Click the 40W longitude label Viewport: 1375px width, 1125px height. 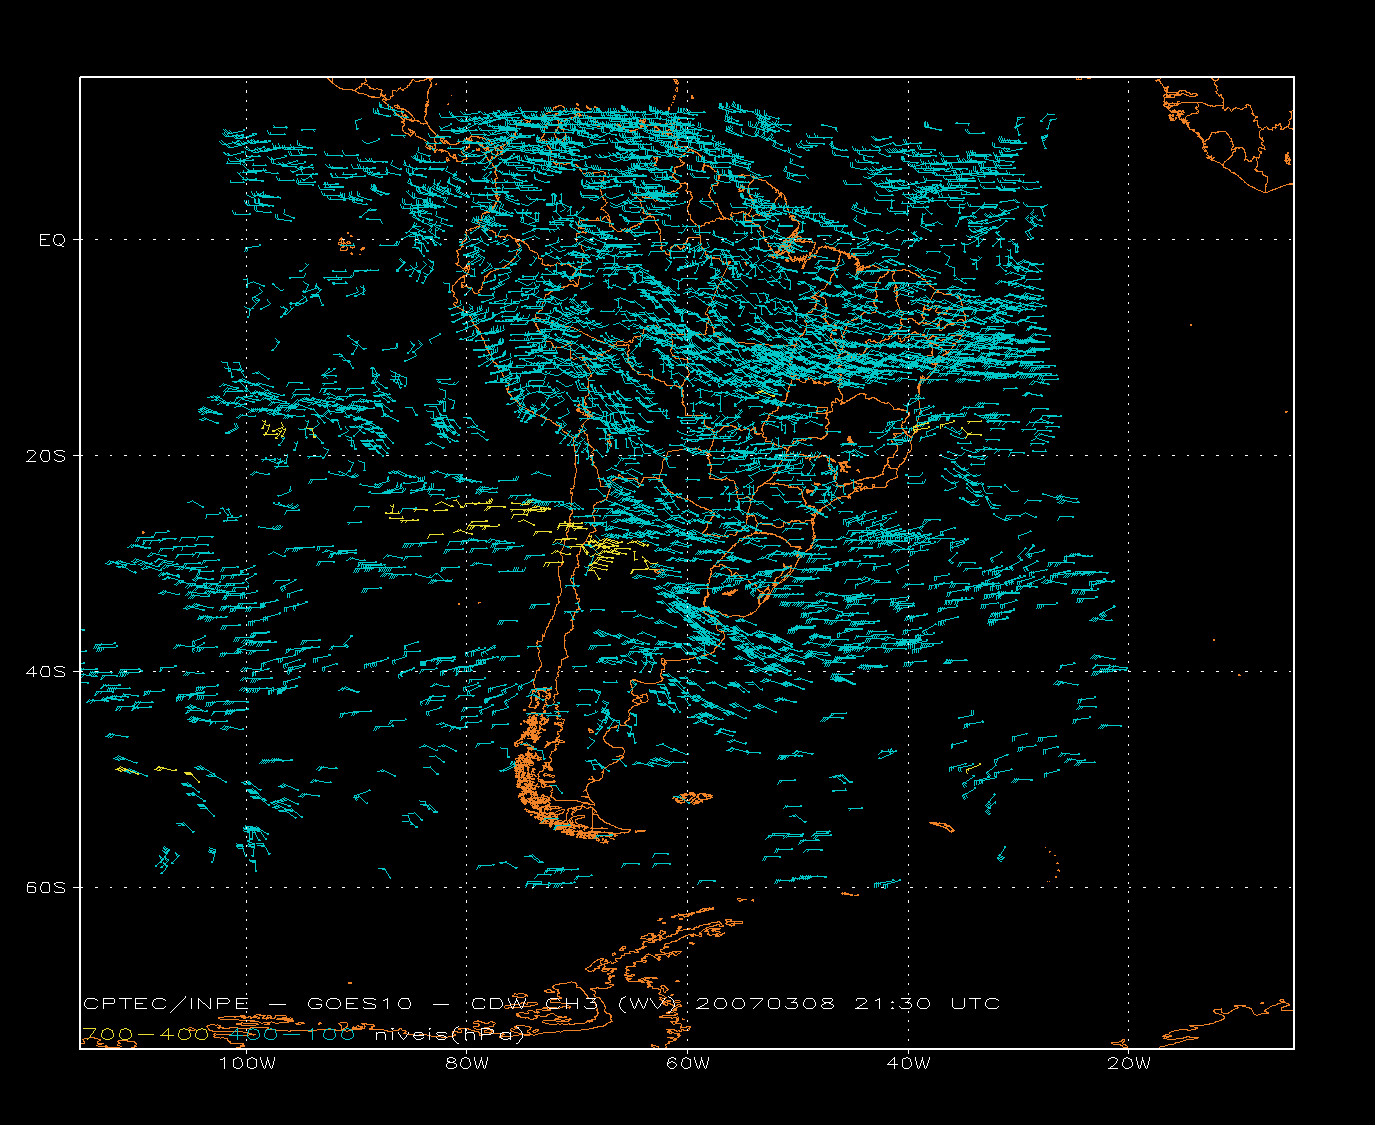(x=908, y=1064)
